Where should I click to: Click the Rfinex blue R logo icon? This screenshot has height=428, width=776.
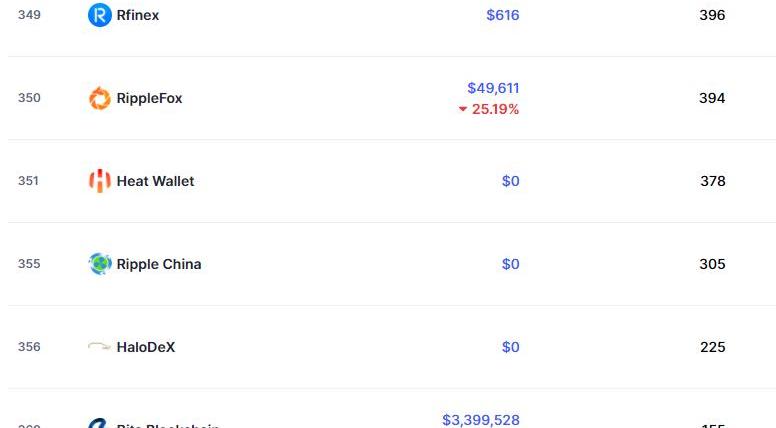(x=99, y=15)
